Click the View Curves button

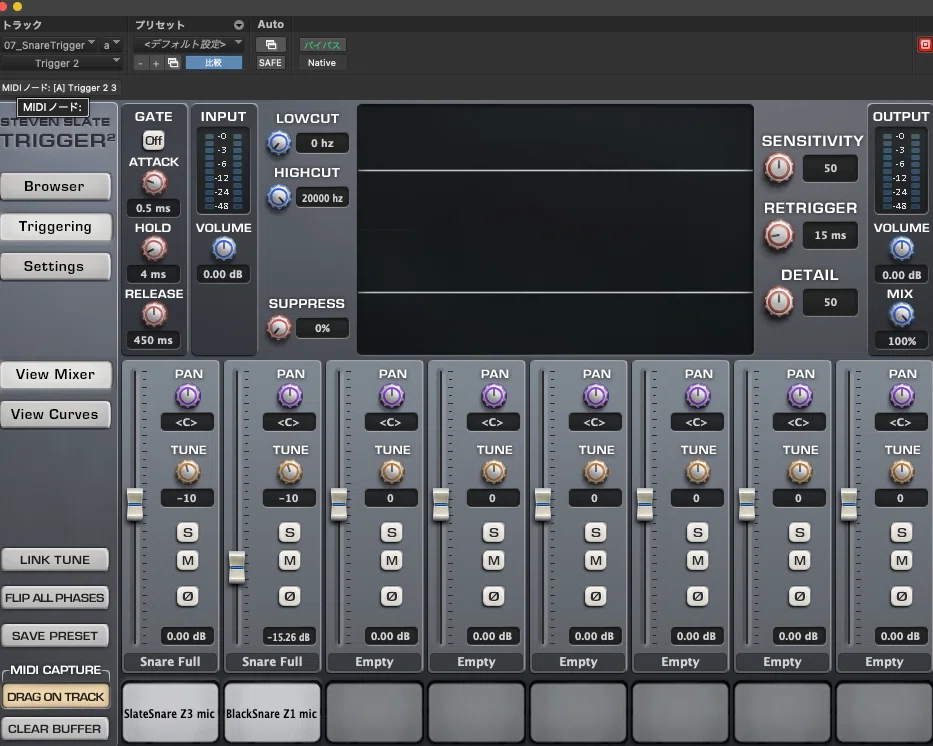coord(55,415)
